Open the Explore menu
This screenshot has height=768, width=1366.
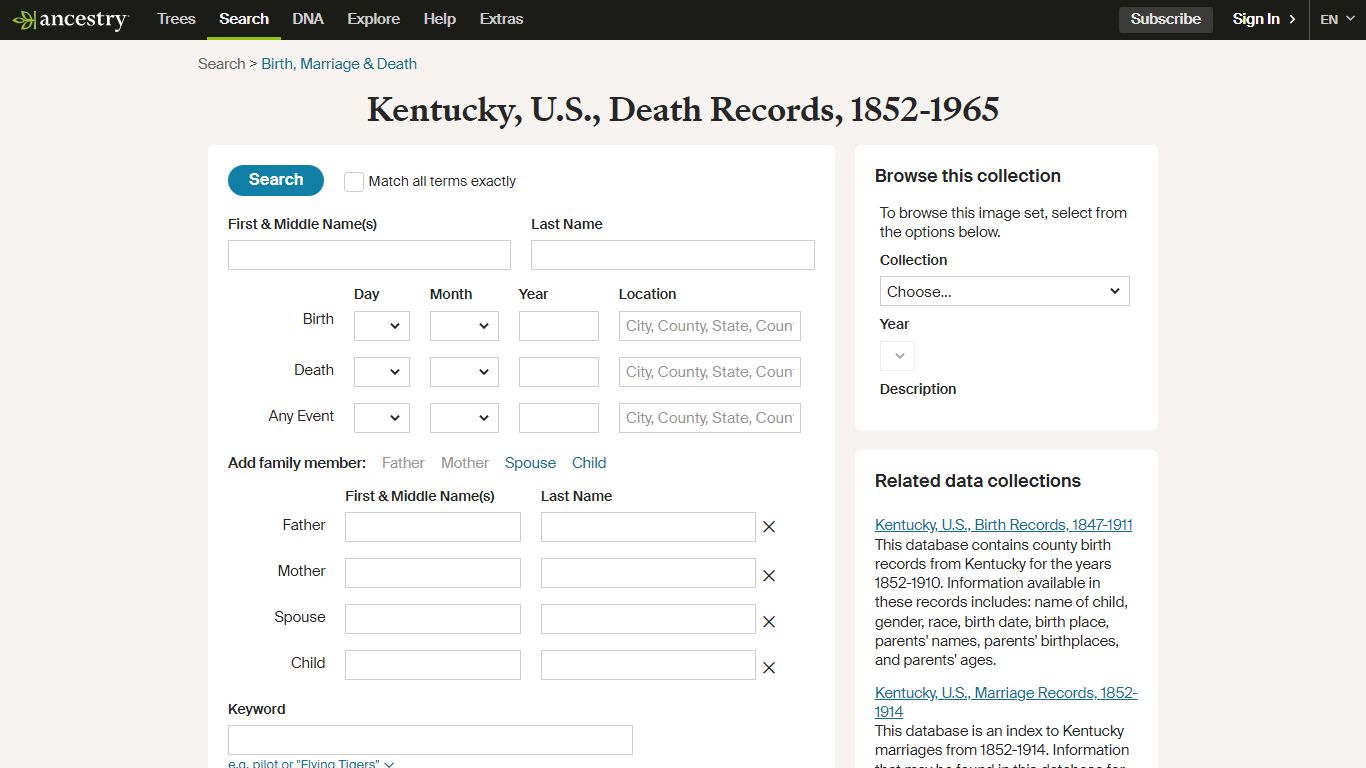pos(373,19)
